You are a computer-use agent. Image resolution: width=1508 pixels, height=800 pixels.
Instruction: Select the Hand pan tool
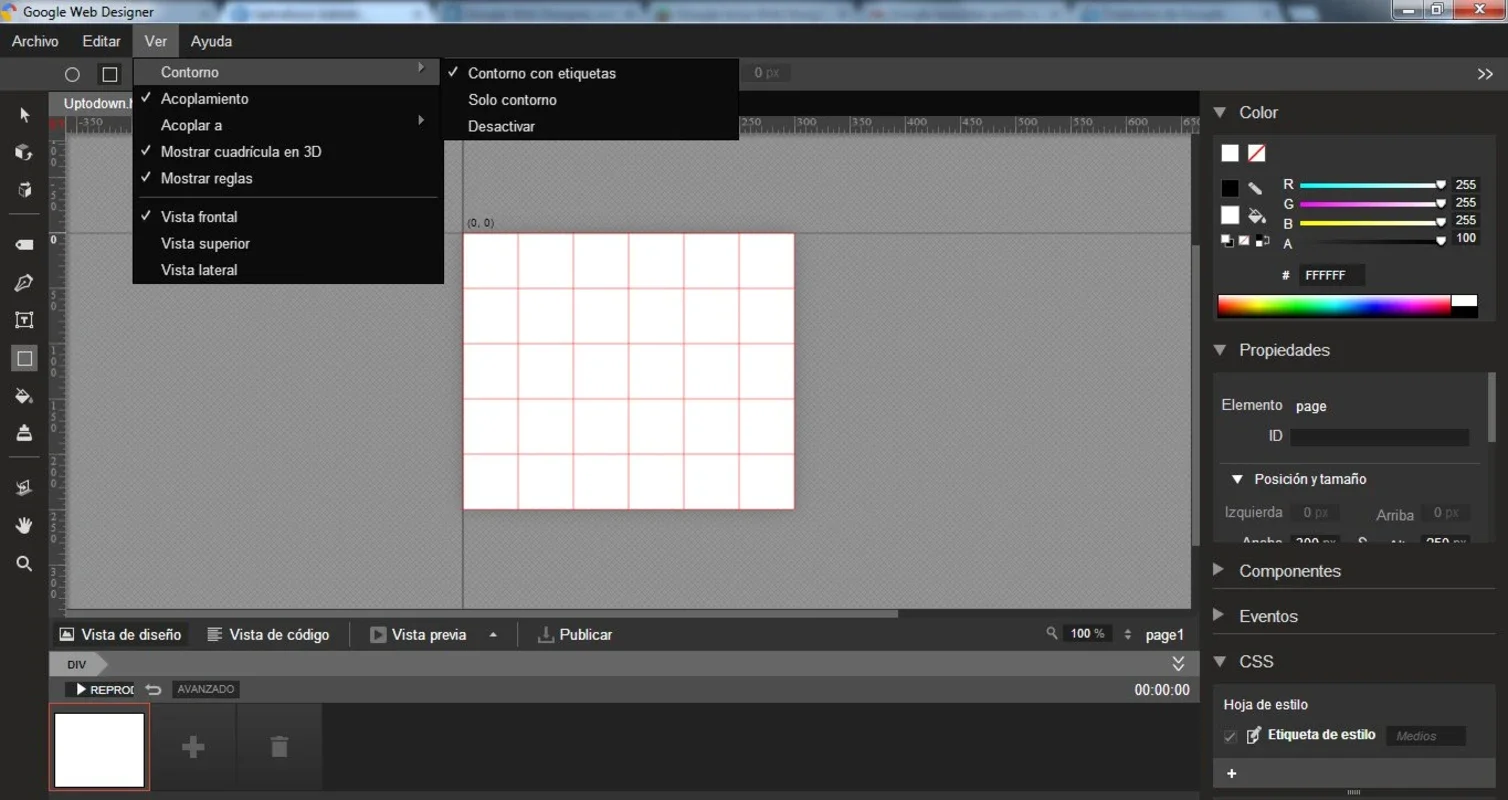[24, 525]
